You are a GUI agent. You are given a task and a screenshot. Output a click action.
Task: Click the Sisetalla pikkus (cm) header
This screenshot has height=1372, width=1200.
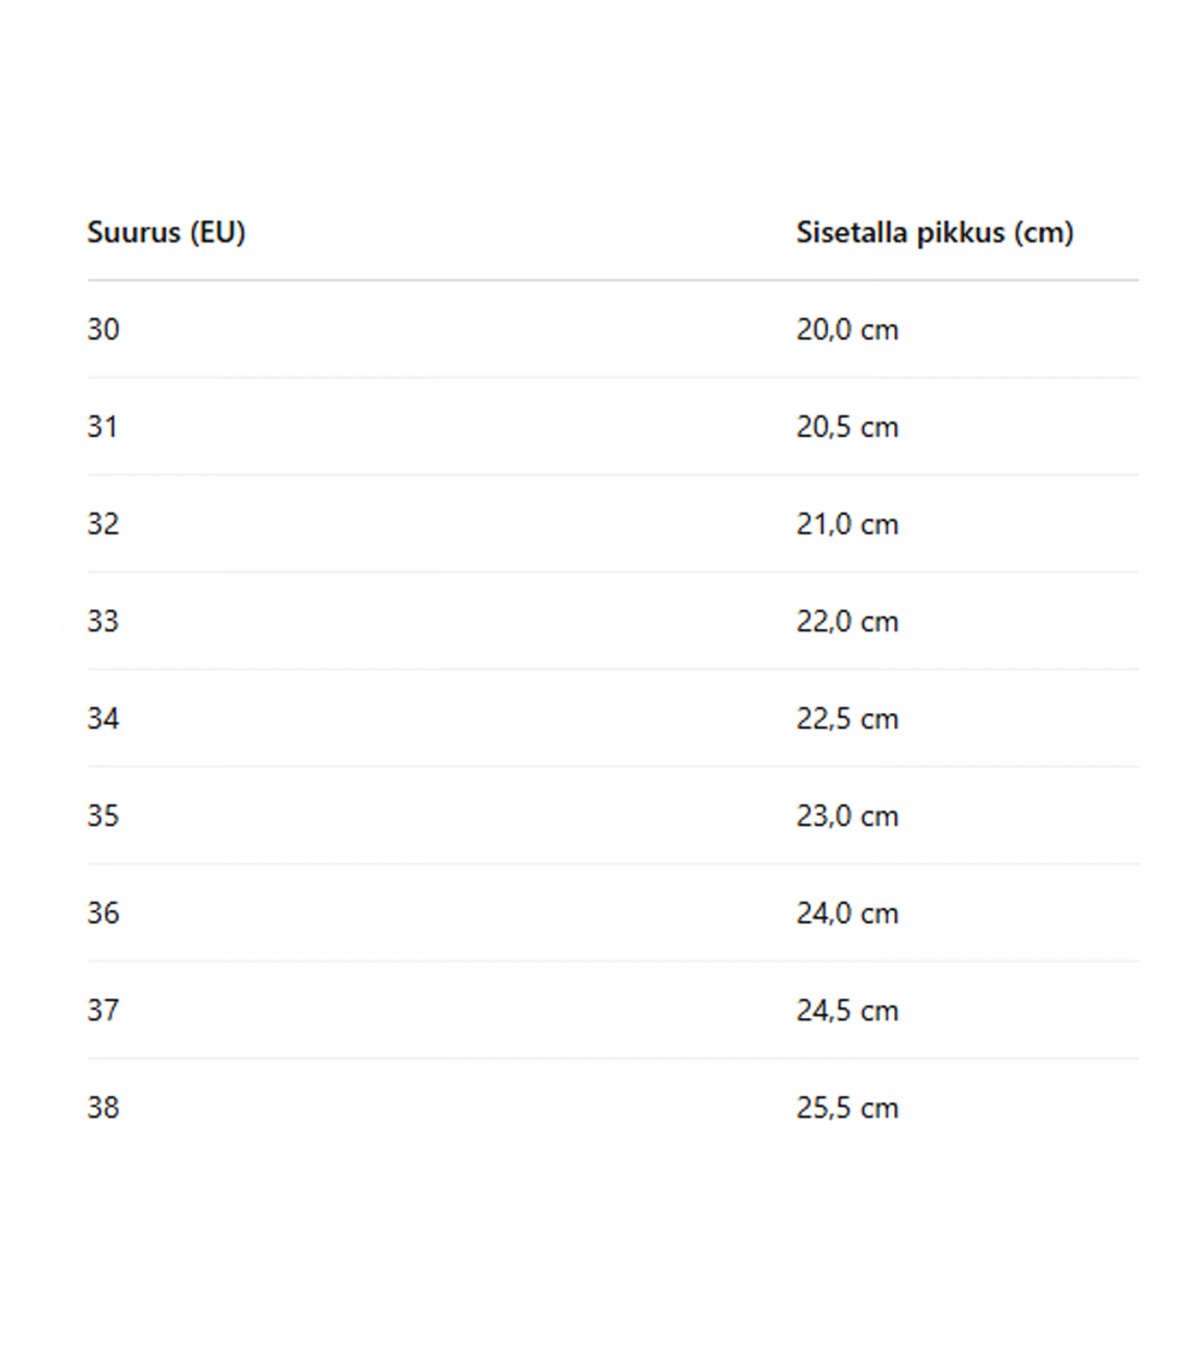935,232
